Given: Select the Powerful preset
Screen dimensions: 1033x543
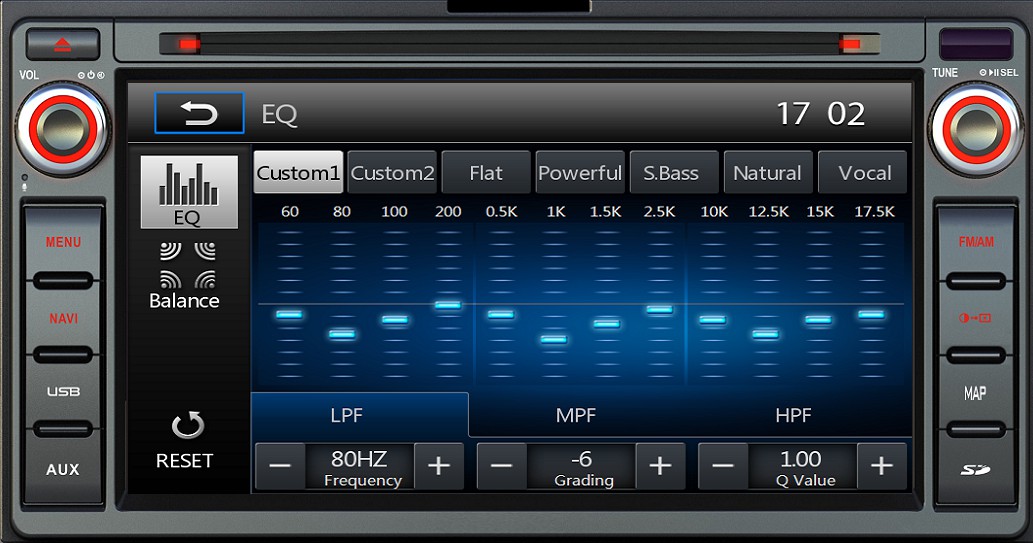Looking at the screenshot, I should (580, 173).
